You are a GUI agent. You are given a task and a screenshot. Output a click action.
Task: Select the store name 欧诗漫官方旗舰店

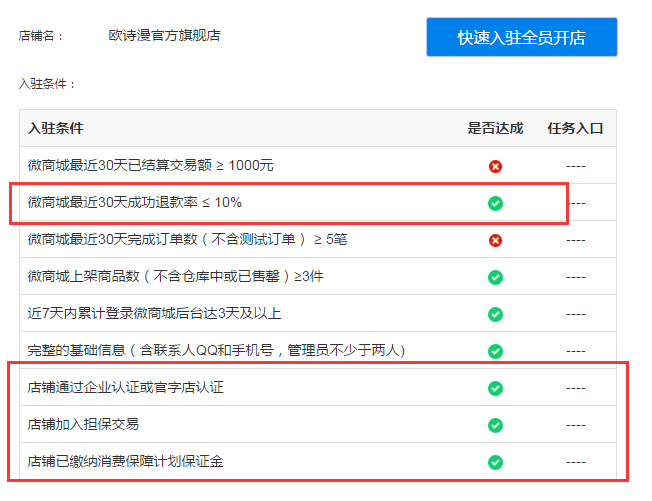tap(164, 35)
